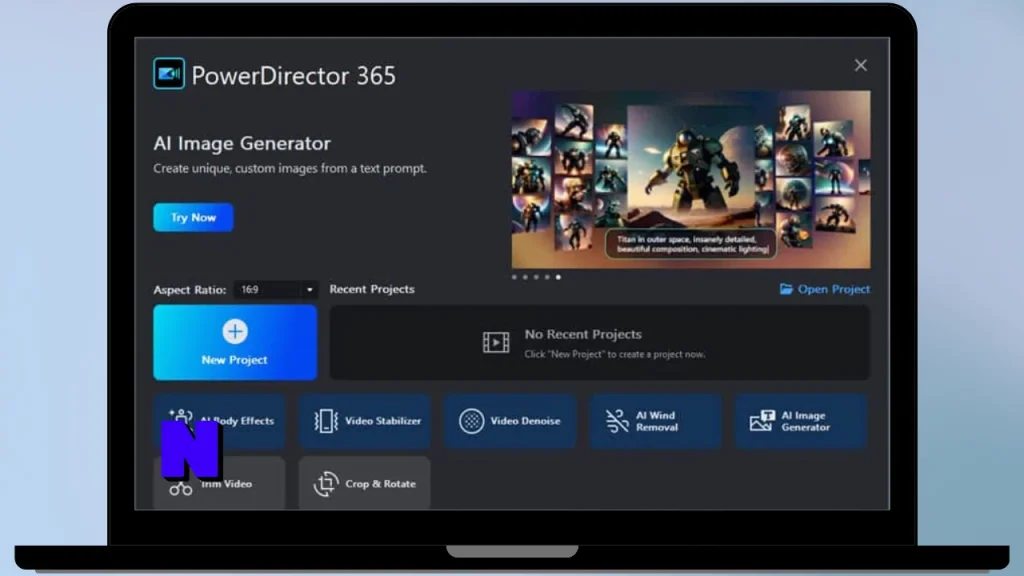Click the 'No Recent Projects' text
Screen dimensions: 1024x576
pos(583,334)
